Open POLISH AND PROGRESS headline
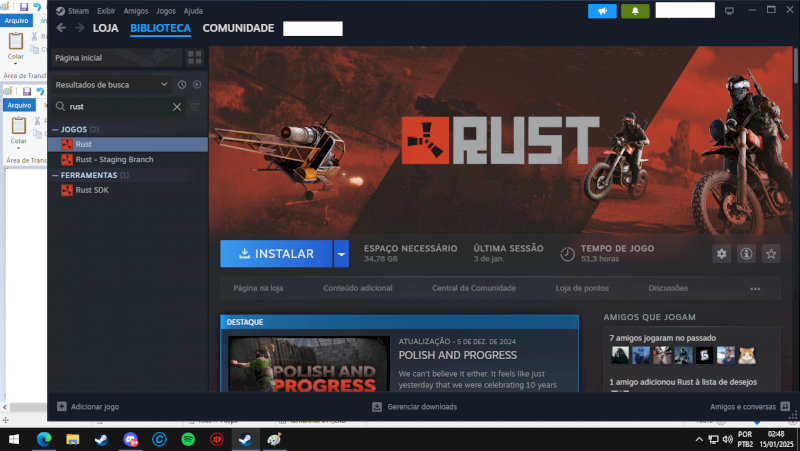800x451 pixels. [458, 355]
